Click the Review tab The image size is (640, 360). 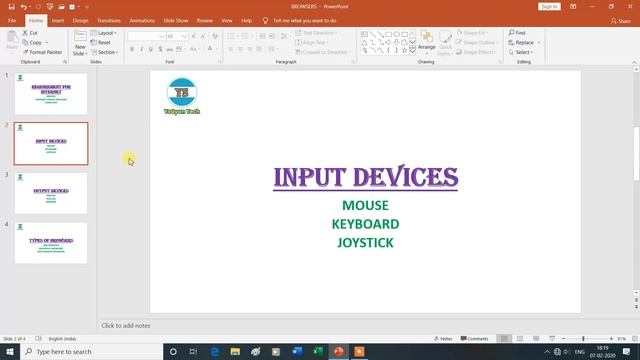pos(204,21)
